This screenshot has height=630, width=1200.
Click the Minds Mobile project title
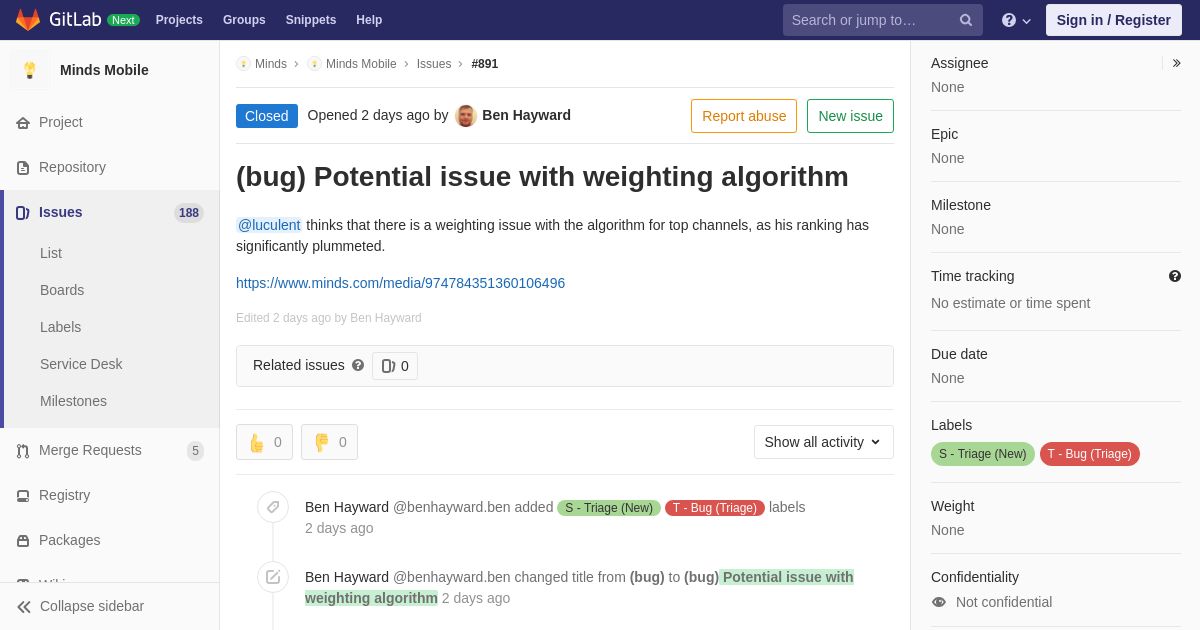point(104,70)
